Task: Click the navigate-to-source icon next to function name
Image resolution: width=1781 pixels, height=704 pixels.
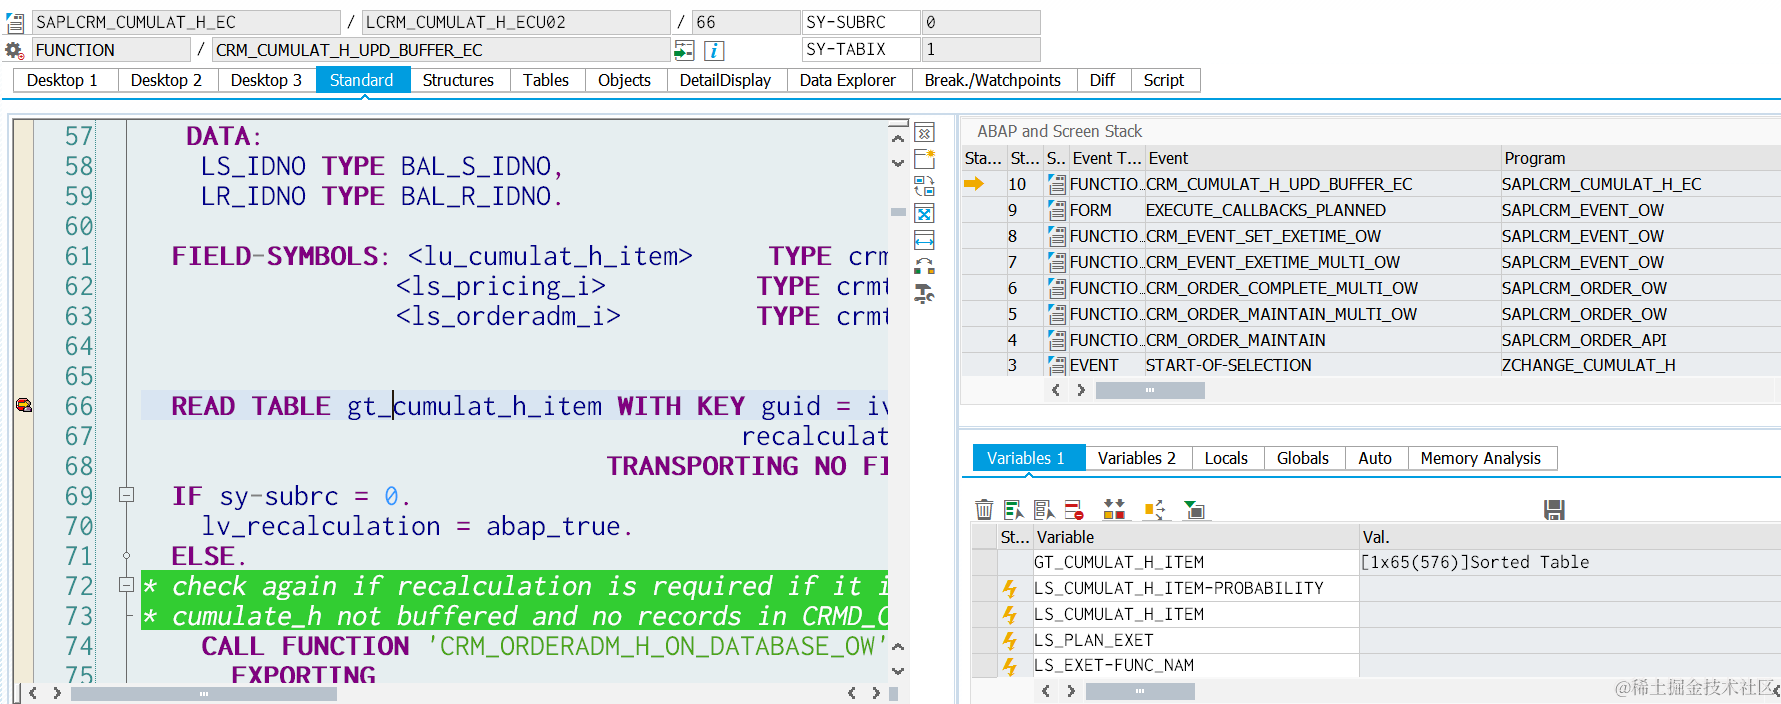Action: (x=684, y=50)
